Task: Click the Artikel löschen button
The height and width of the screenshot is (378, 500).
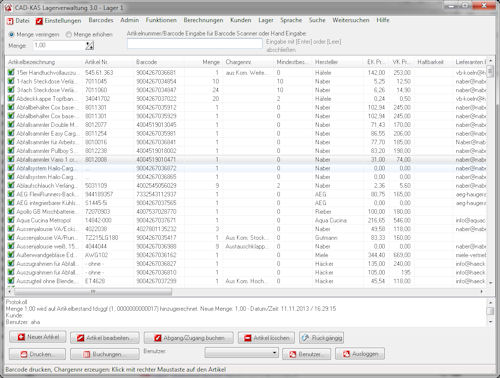Action: [266, 338]
